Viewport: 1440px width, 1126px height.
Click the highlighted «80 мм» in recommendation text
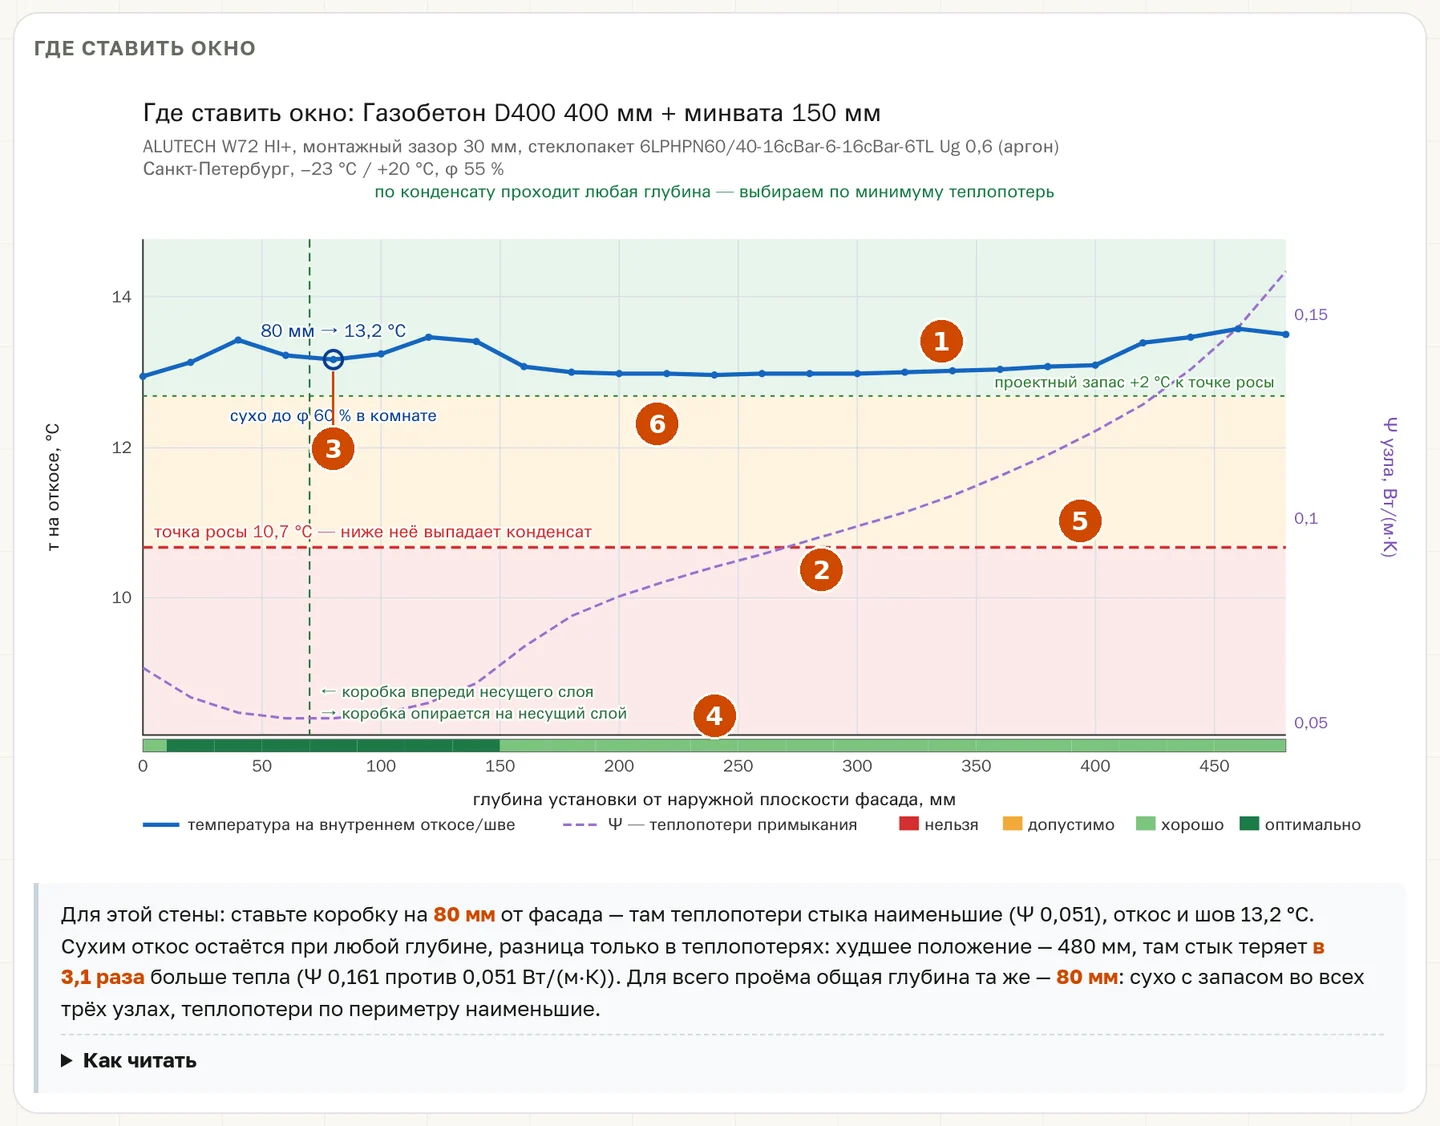pos(464,914)
